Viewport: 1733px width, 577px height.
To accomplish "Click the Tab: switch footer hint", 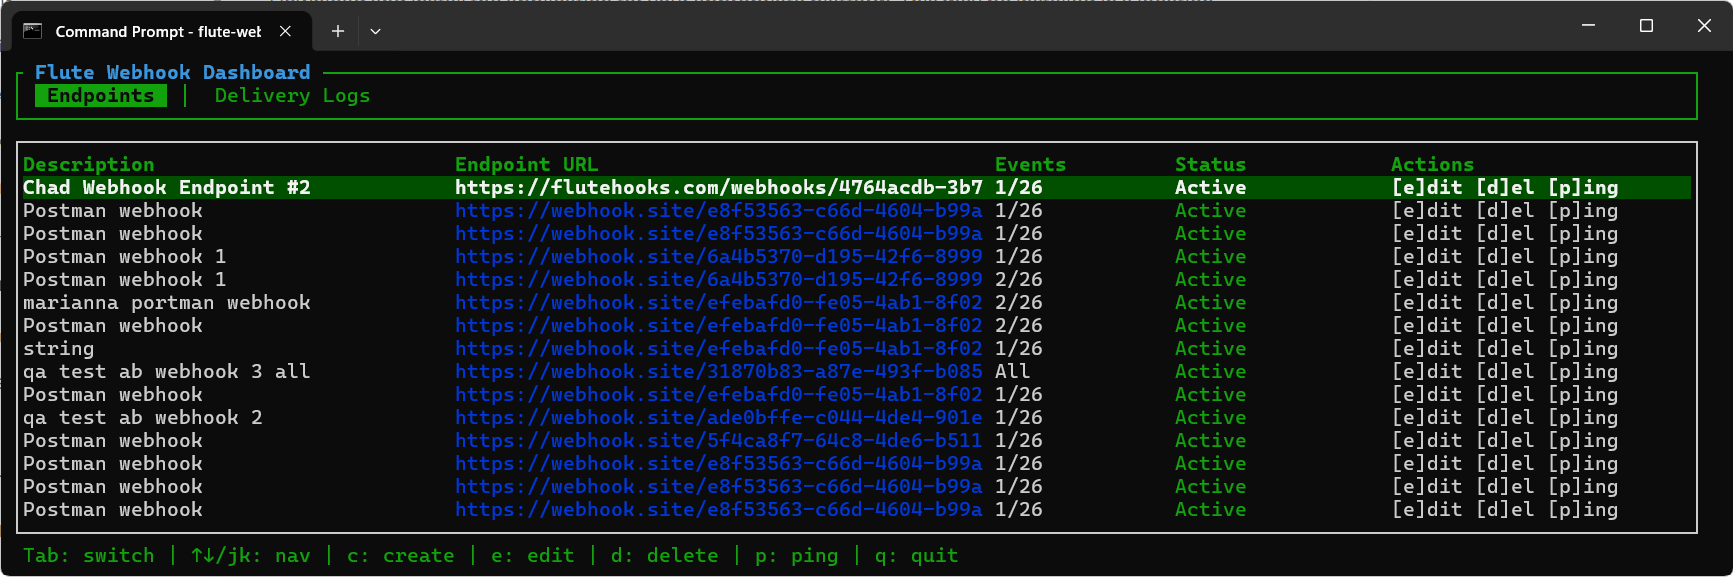I will pos(89,556).
